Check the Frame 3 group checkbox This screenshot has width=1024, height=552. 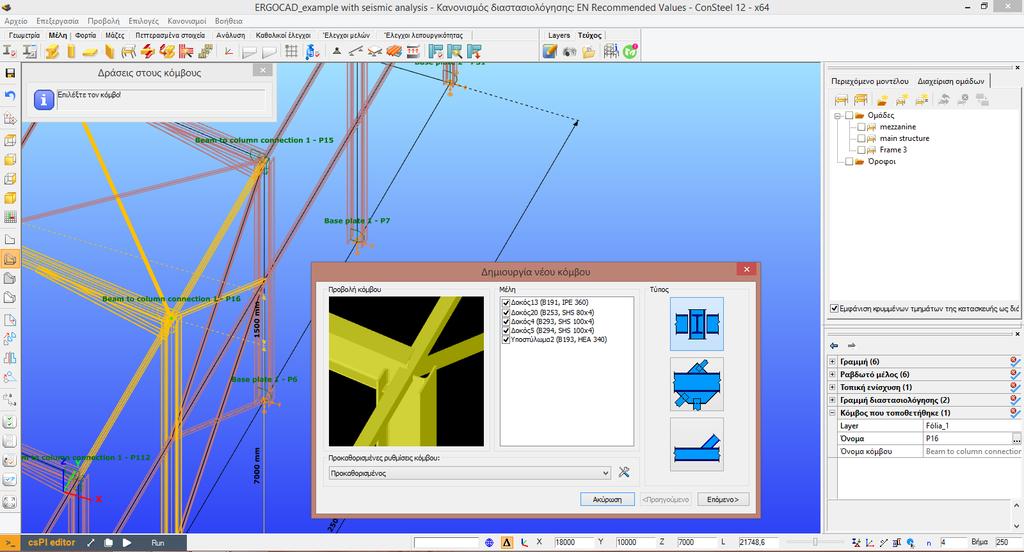pyautogui.click(x=861, y=150)
